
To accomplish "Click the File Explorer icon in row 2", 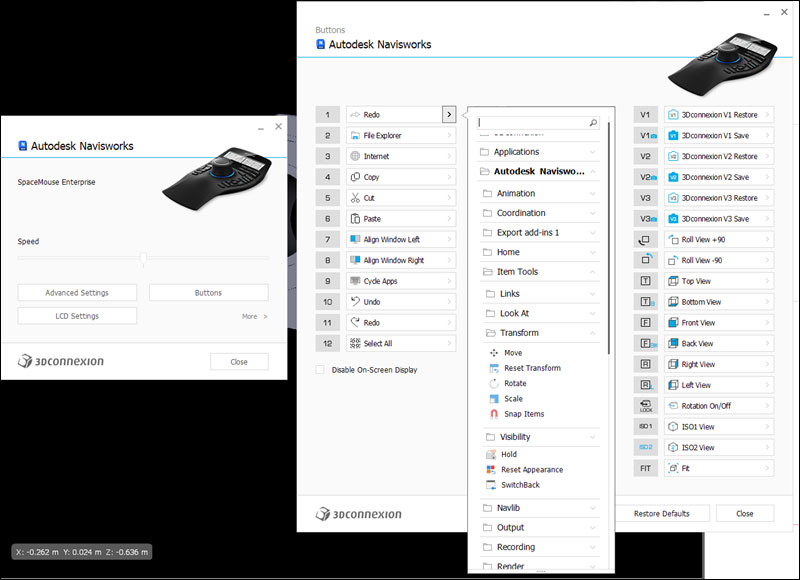I will [x=355, y=136].
